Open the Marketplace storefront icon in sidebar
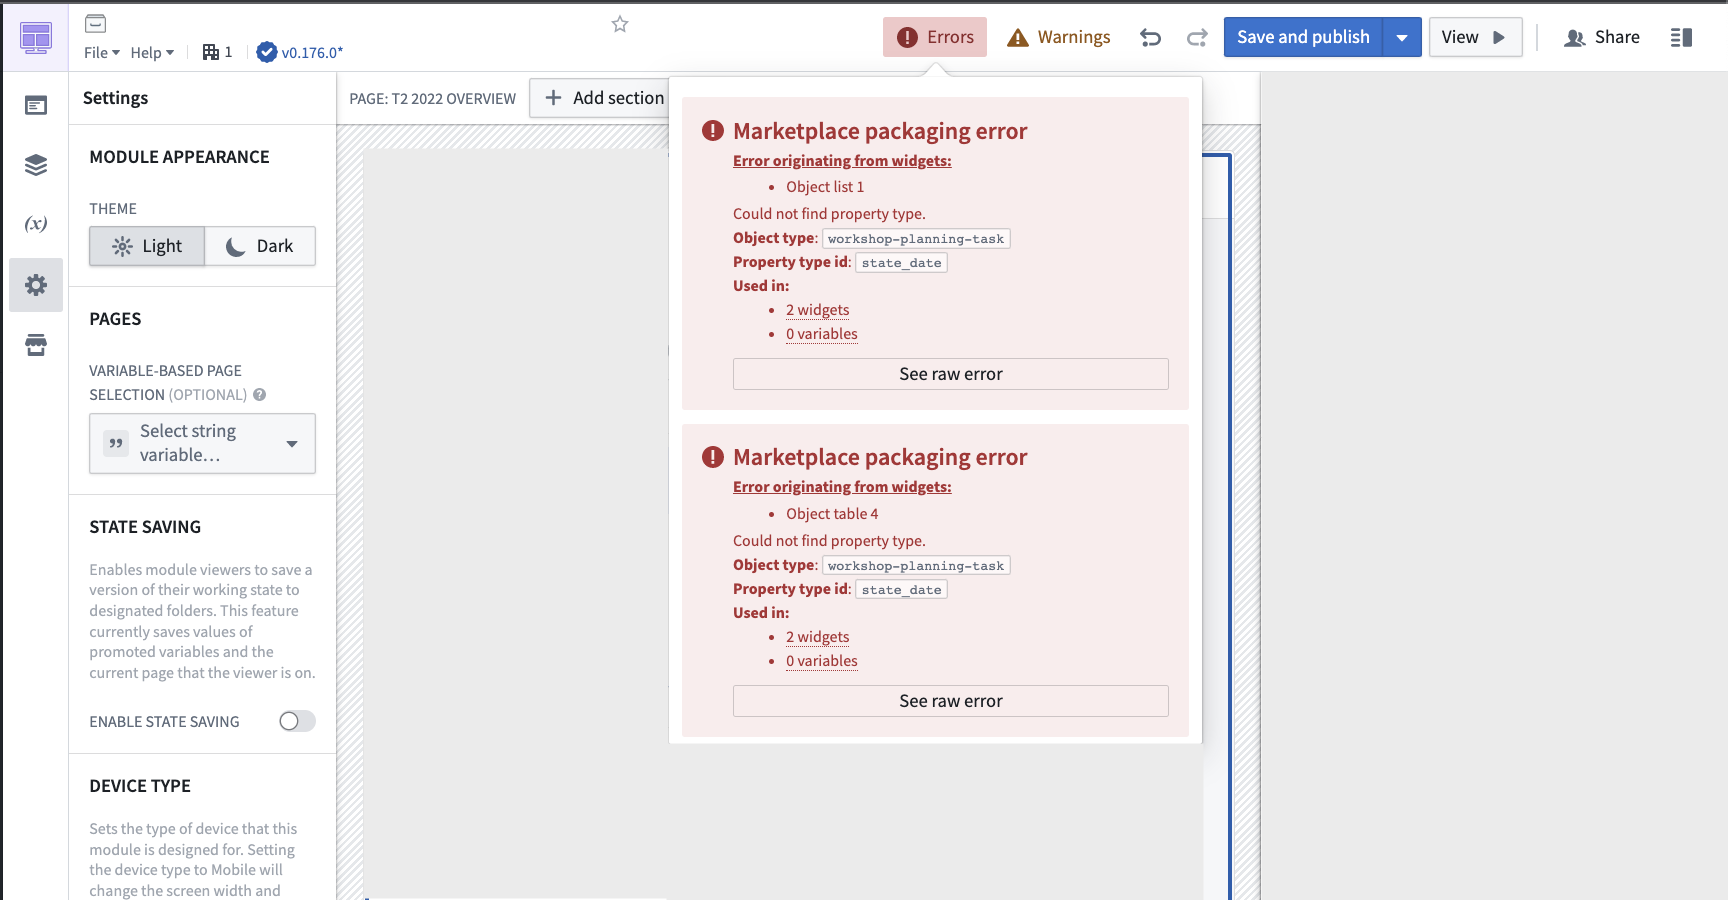 pyautogui.click(x=36, y=345)
